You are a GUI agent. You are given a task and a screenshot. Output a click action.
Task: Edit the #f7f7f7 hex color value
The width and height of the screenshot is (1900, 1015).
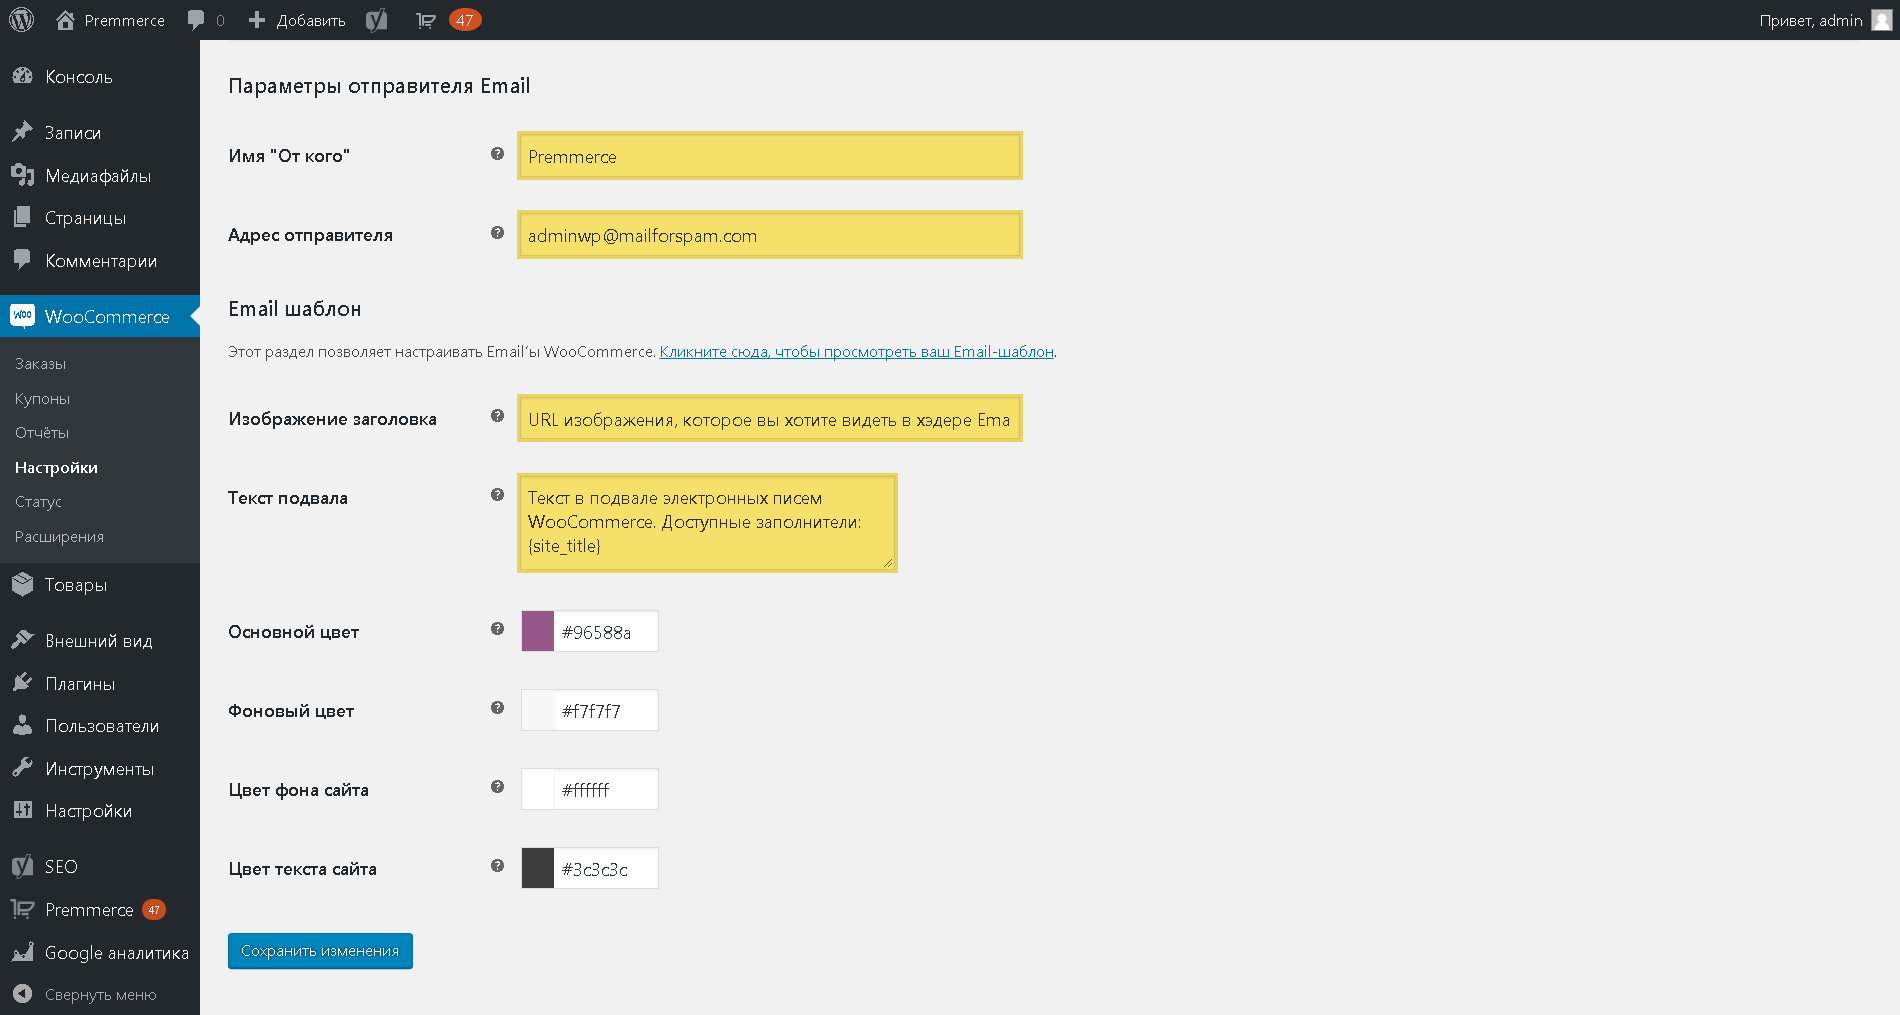tap(606, 711)
